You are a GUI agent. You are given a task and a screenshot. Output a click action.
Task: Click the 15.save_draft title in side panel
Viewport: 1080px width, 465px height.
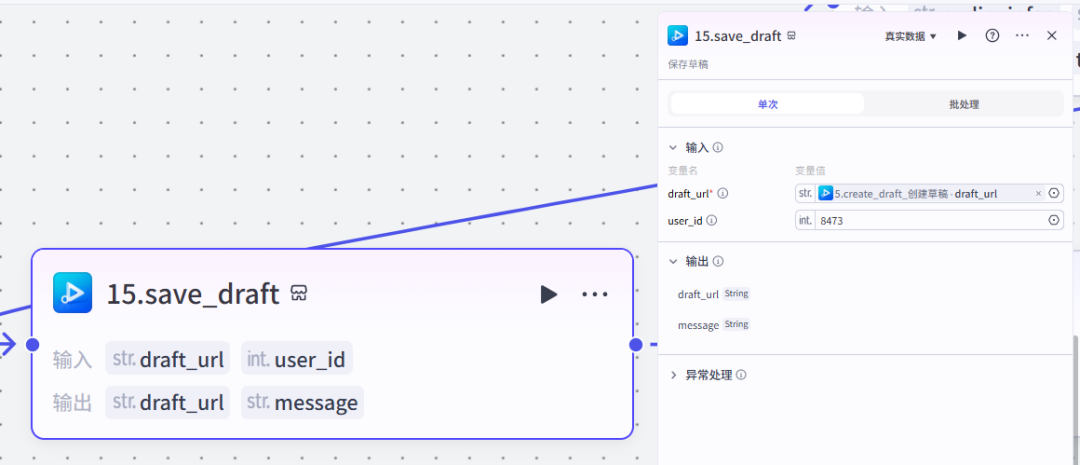pyautogui.click(x=738, y=36)
